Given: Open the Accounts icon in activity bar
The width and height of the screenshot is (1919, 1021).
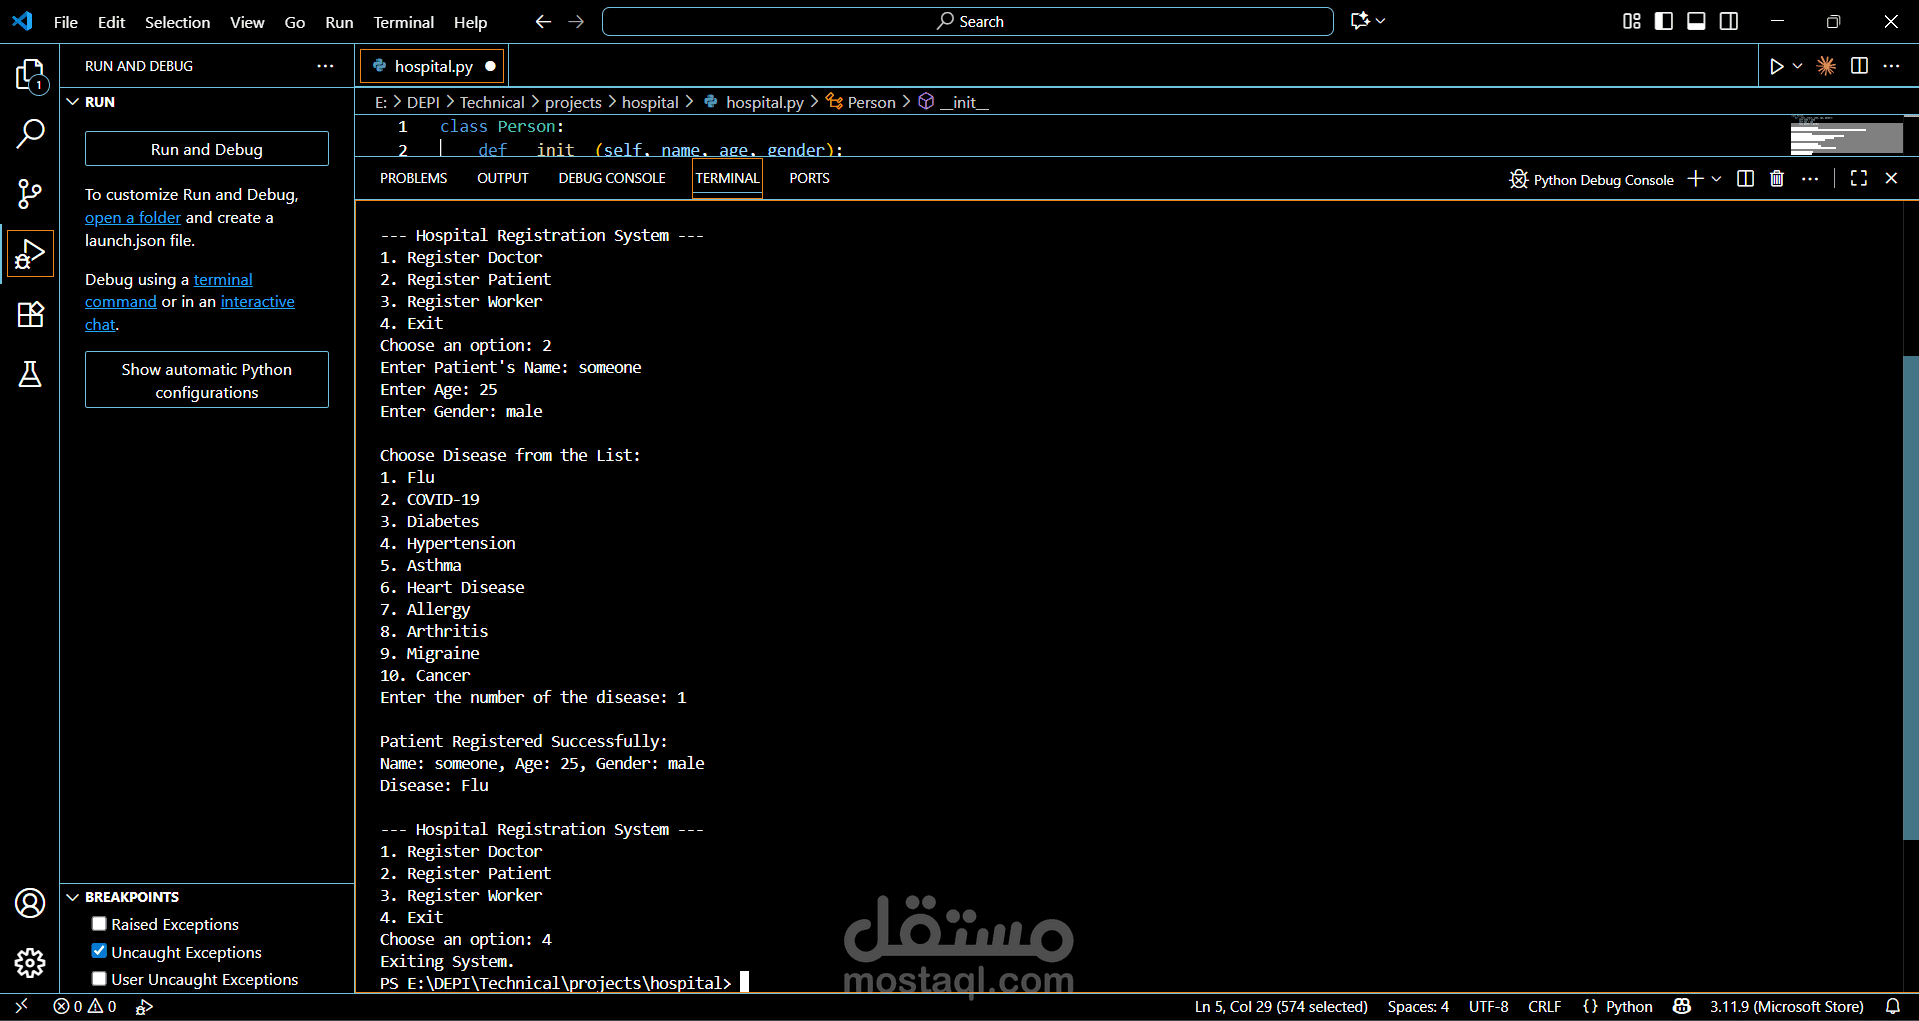Looking at the screenshot, I should (30, 903).
